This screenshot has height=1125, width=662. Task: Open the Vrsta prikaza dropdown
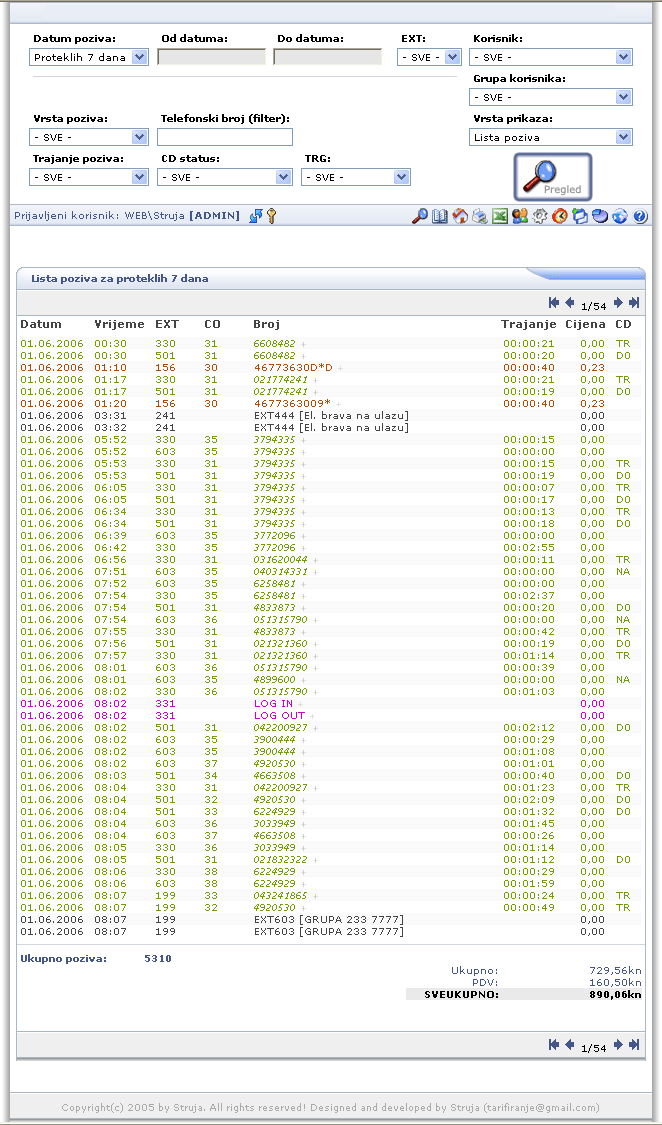551,137
